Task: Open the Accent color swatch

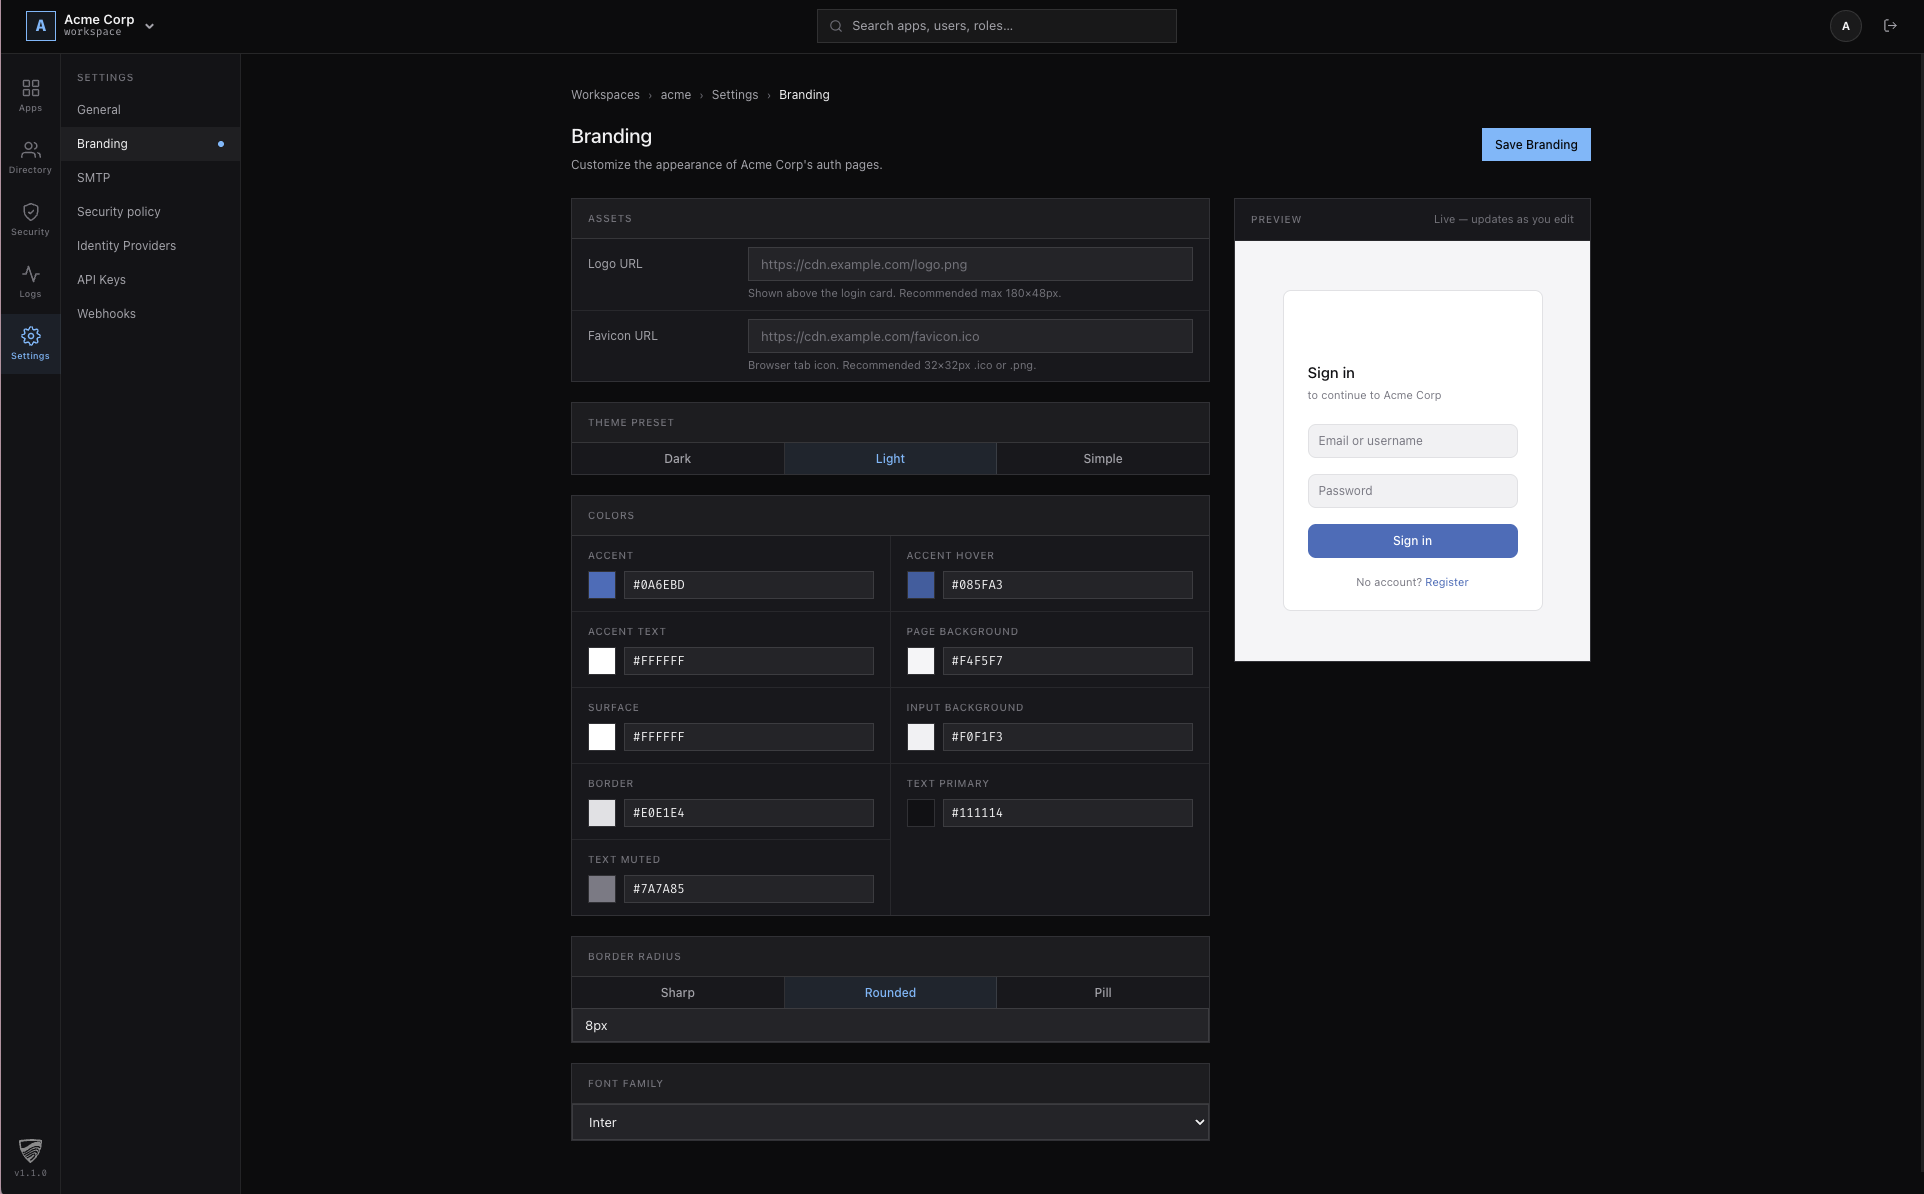Action: tap(602, 585)
